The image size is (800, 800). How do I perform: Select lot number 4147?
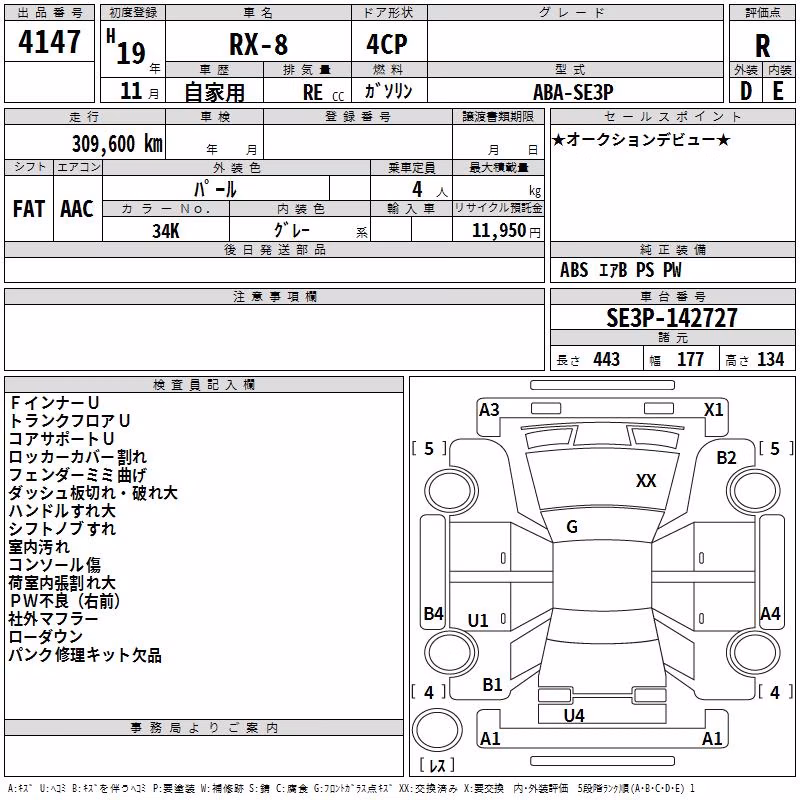pyautogui.click(x=49, y=42)
